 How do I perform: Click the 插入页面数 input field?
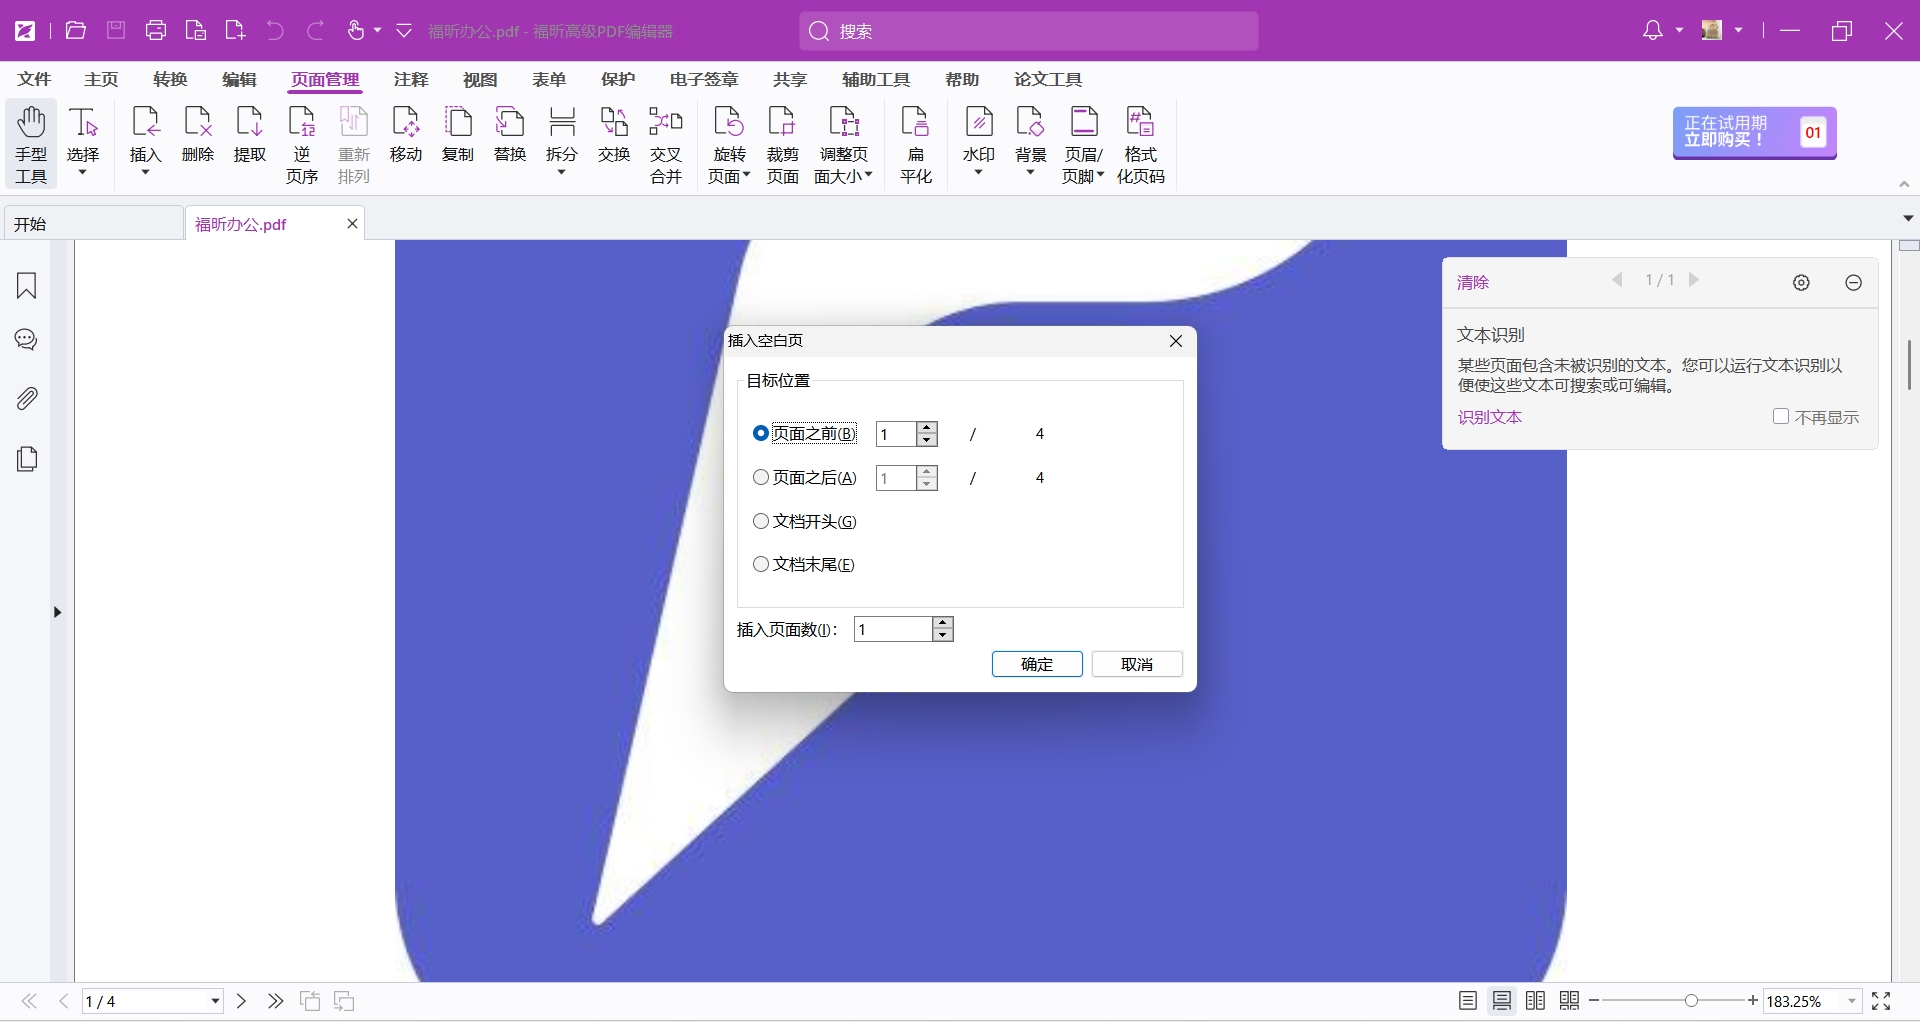click(893, 629)
